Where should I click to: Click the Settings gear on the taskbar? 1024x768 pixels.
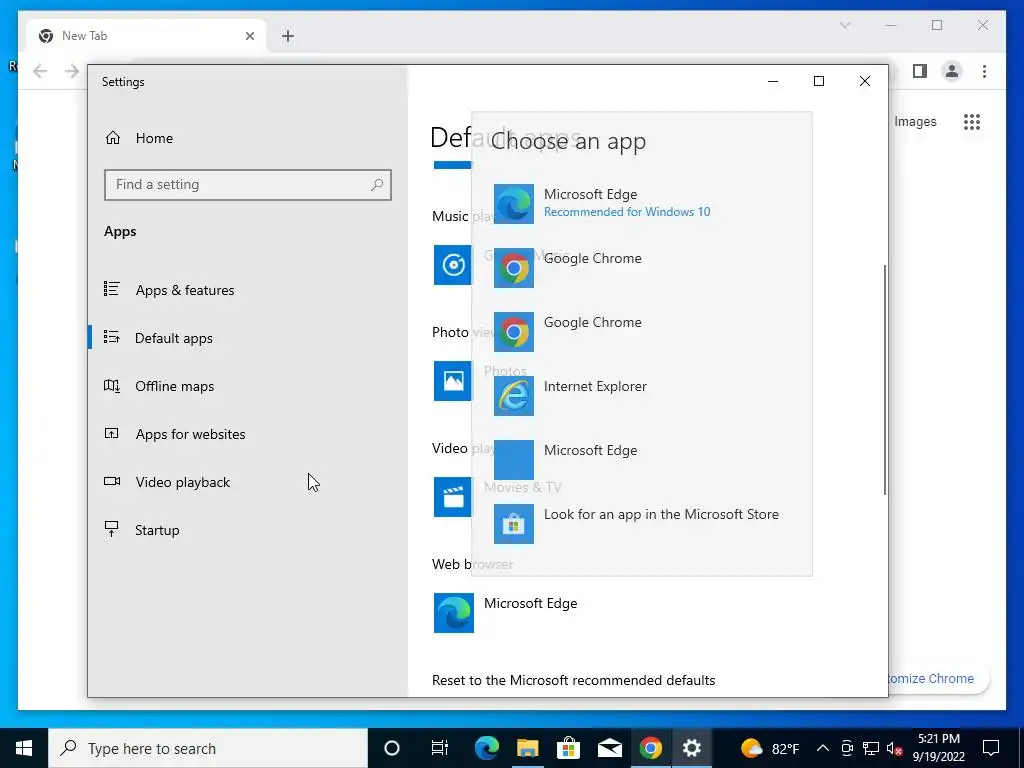(x=692, y=748)
